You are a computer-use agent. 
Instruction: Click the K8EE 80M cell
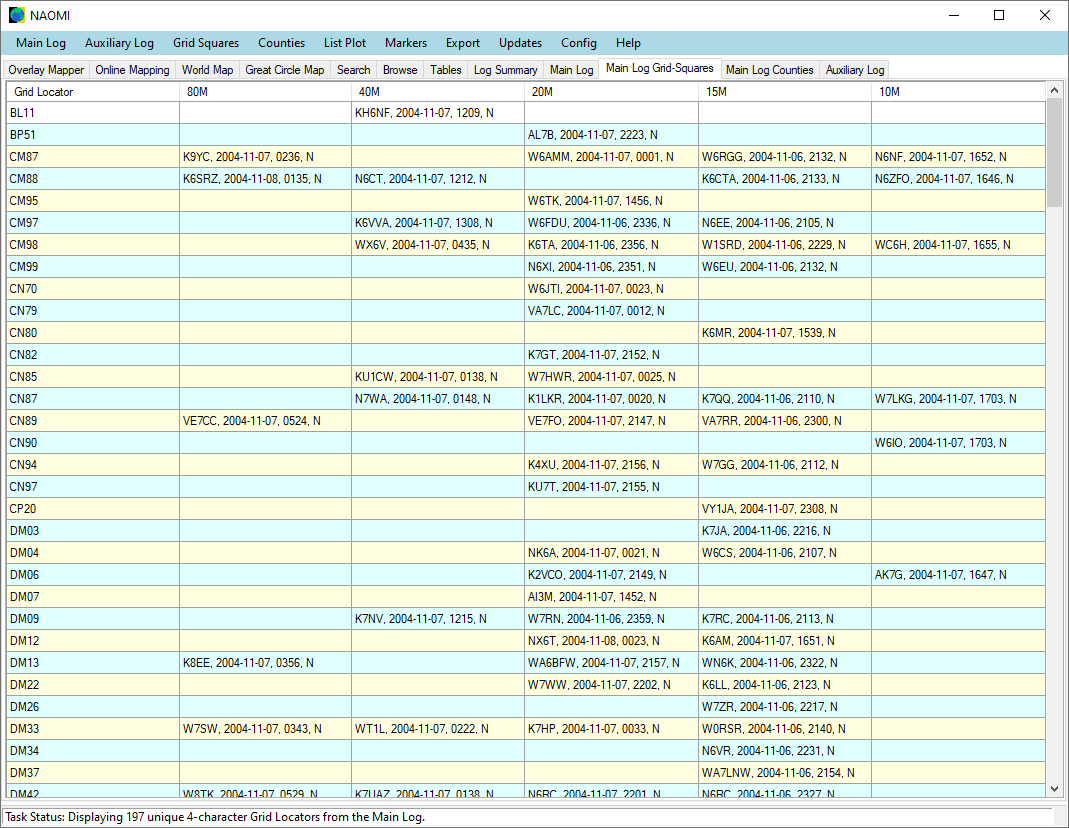coord(266,662)
